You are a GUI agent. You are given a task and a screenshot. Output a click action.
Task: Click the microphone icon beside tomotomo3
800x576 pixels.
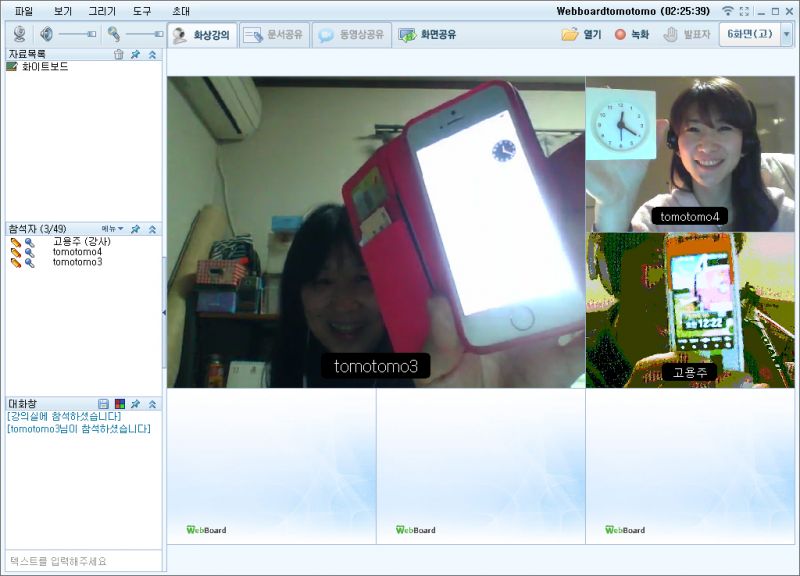point(30,263)
